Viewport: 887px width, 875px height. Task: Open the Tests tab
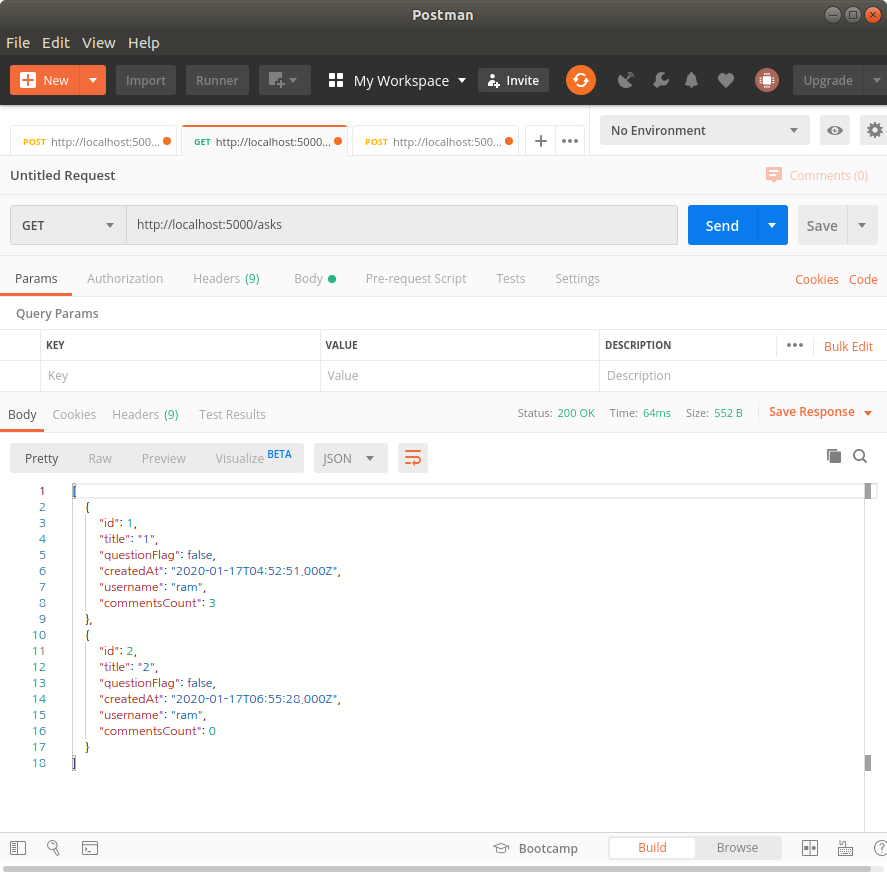pyautogui.click(x=511, y=279)
